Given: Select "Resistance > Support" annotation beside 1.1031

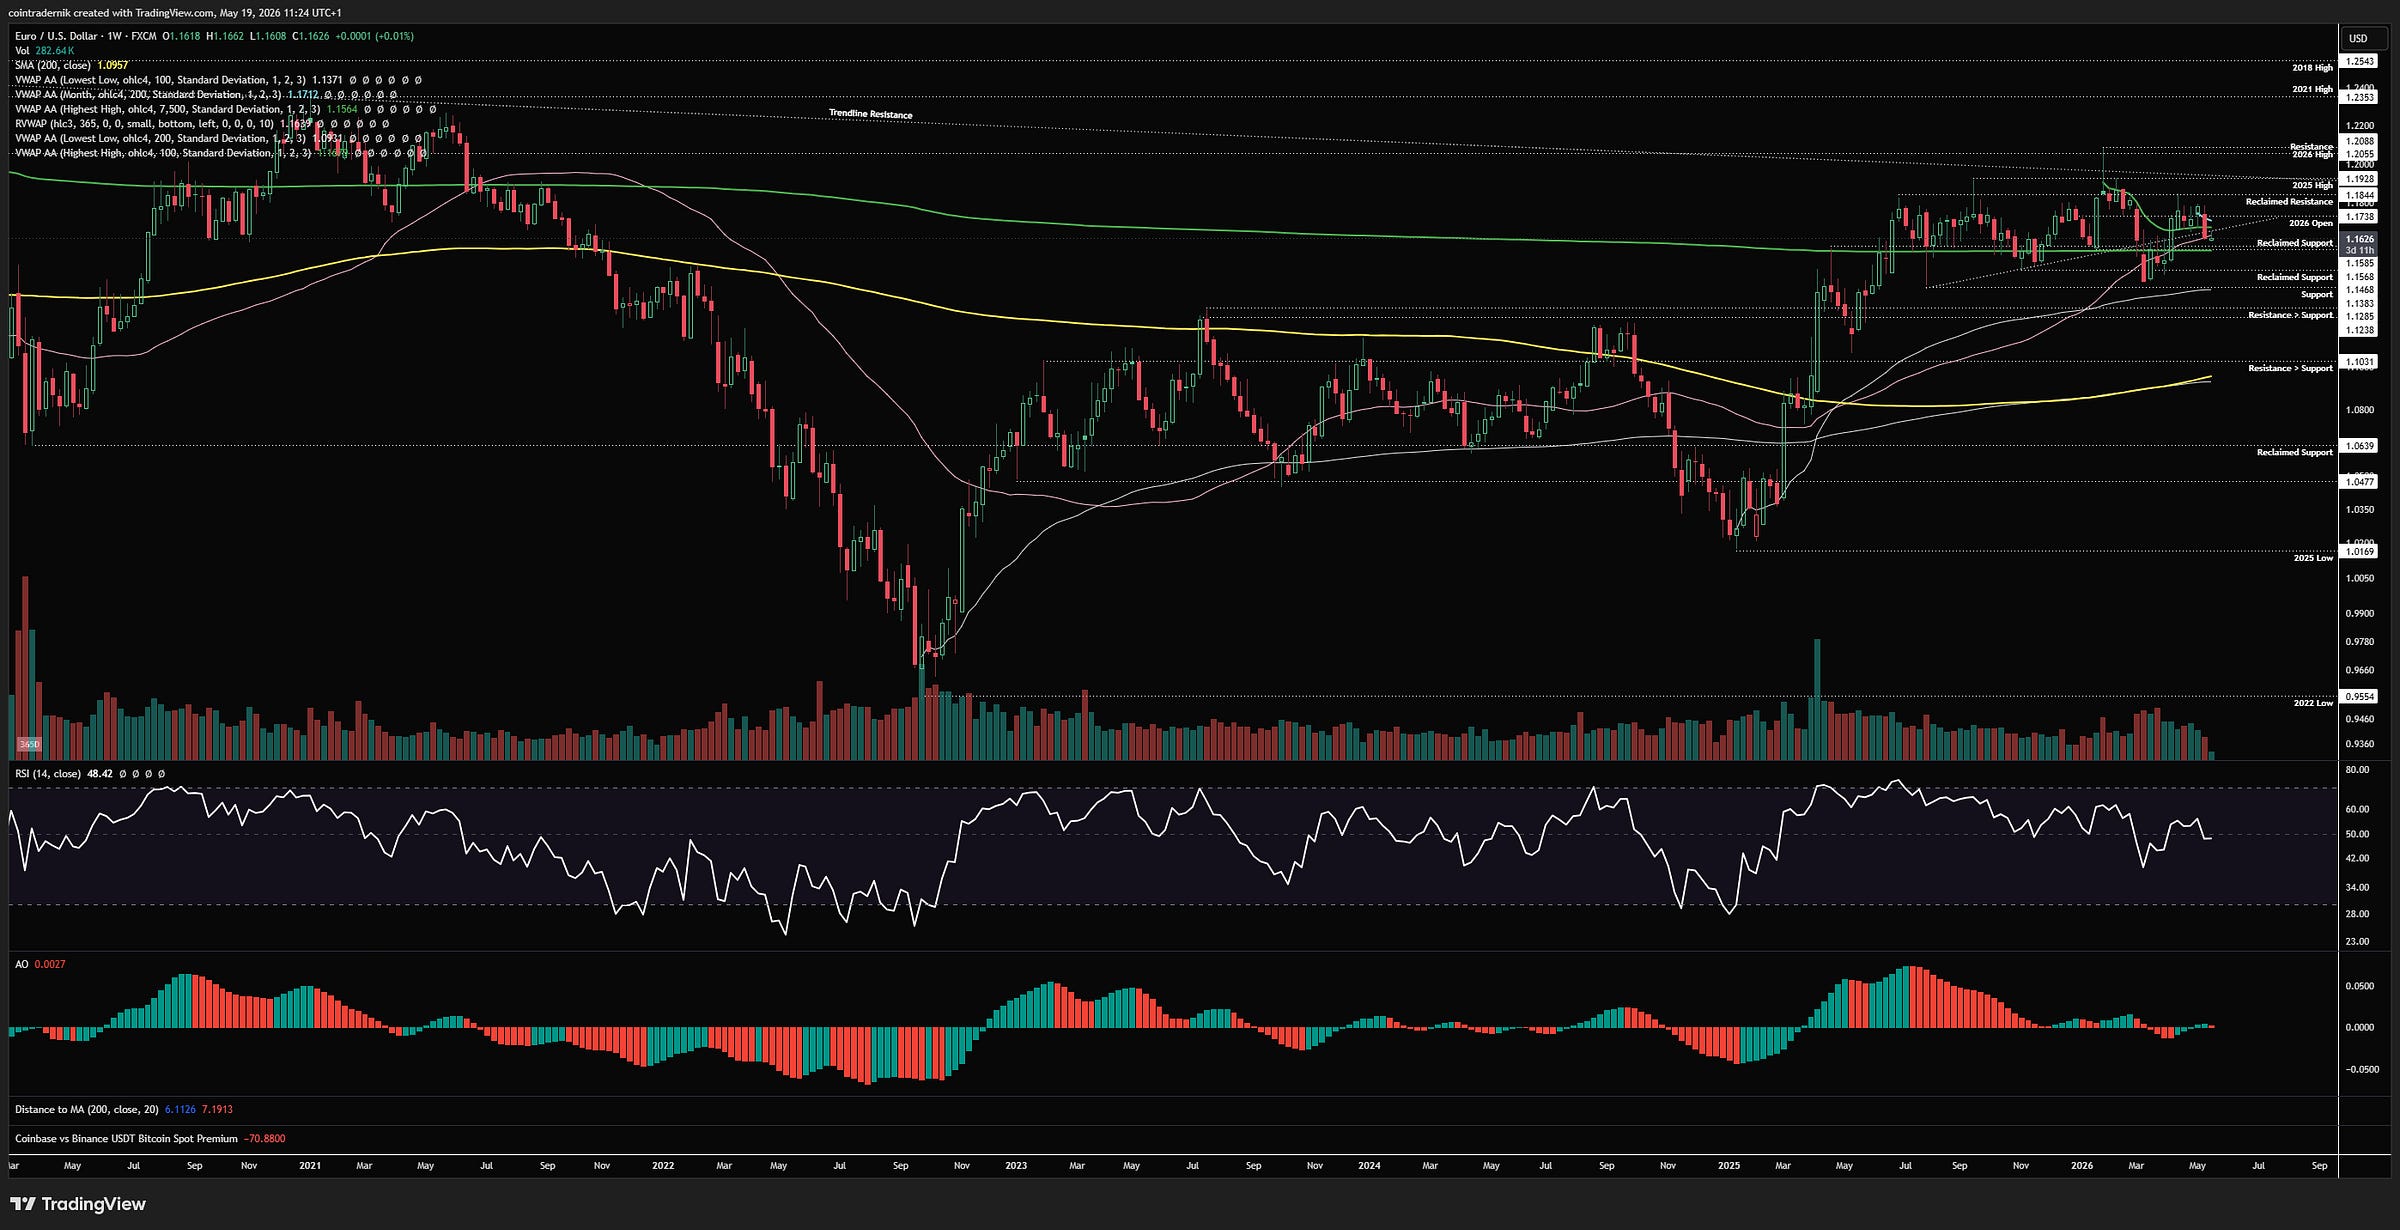Looking at the screenshot, I should 2290,368.
